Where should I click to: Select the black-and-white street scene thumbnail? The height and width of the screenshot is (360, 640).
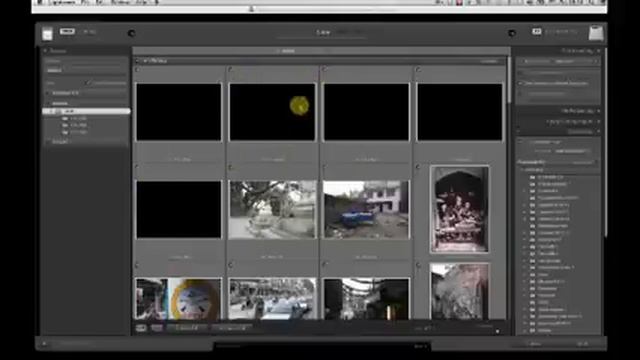click(272, 299)
